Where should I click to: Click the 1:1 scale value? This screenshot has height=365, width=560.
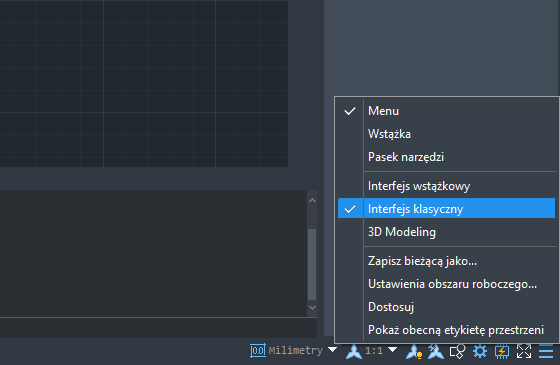point(374,351)
